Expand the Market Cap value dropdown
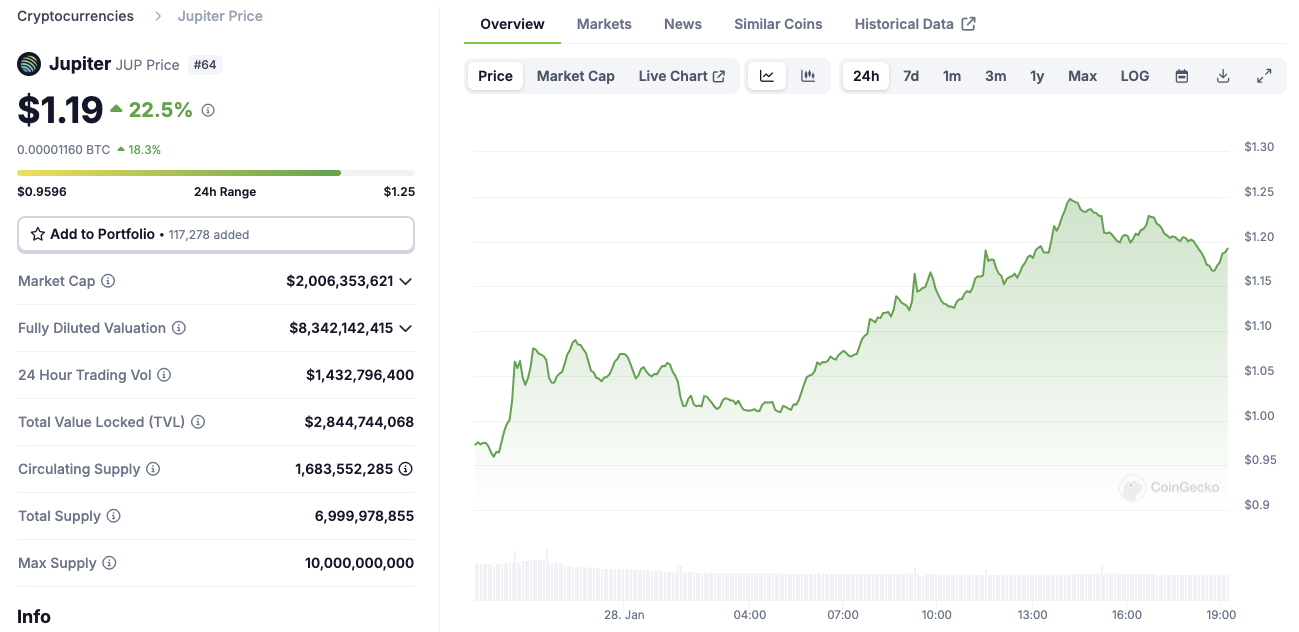The image size is (1299, 632). [x=406, y=281]
